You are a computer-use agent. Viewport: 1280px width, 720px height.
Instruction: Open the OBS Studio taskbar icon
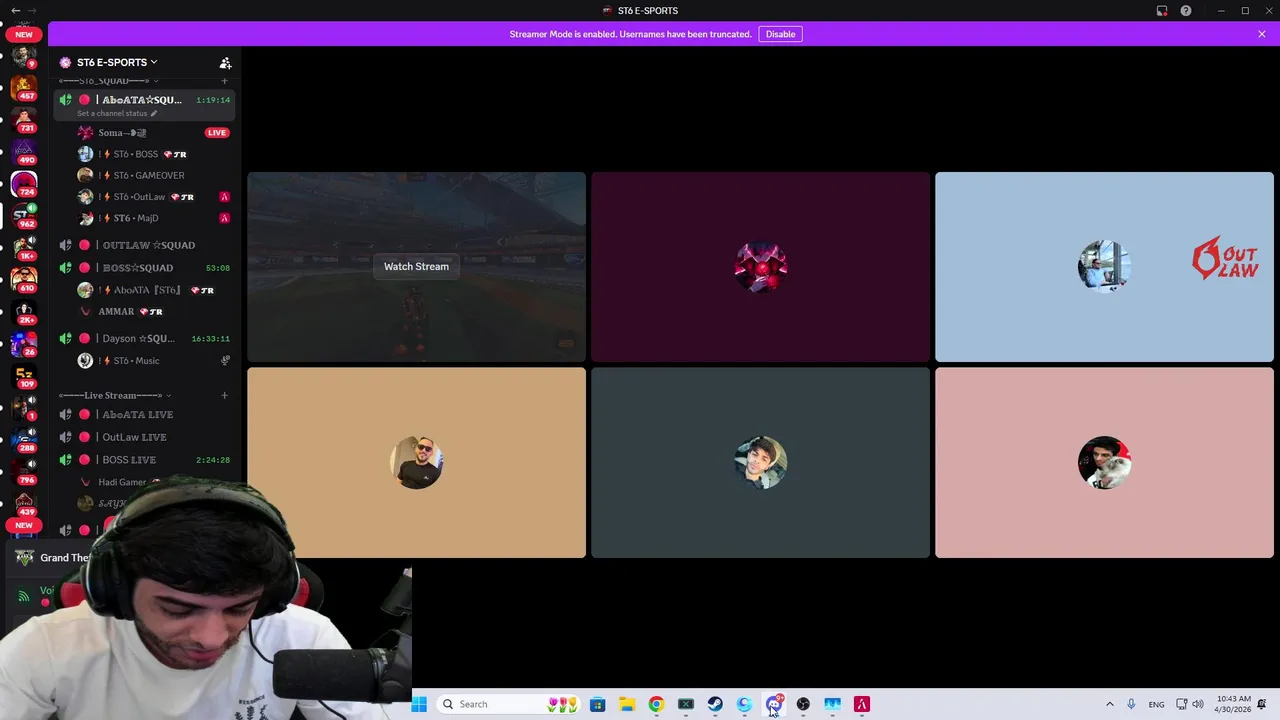pos(803,704)
